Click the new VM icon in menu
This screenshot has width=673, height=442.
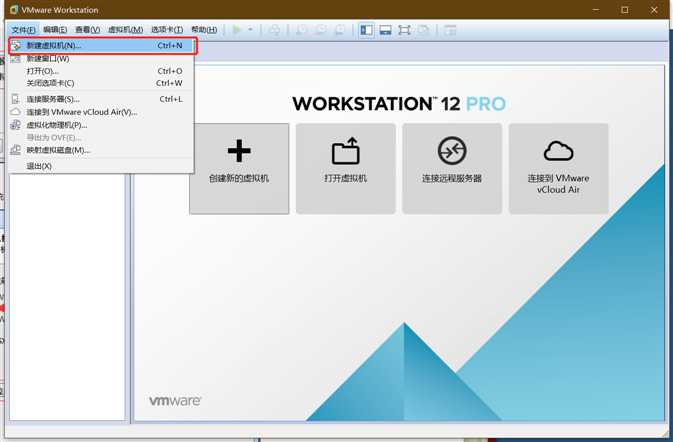click(x=16, y=45)
